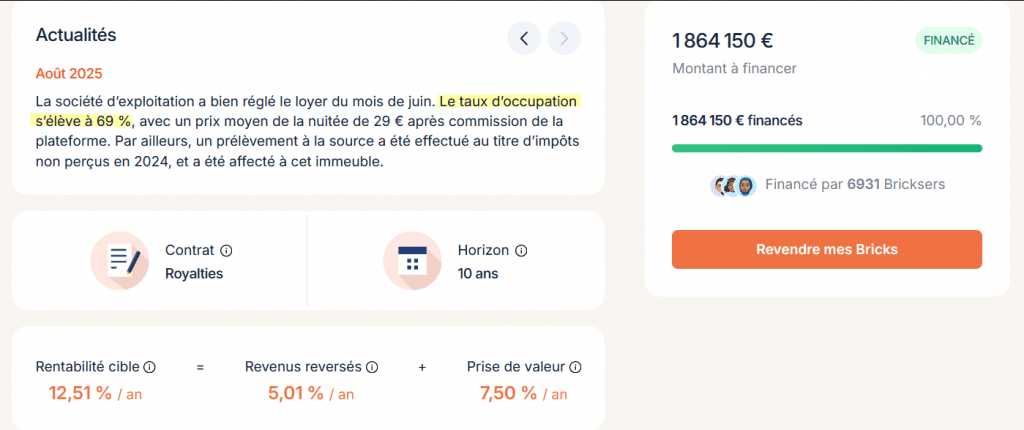
Task: Click the green funding progress bar
Action: pyautogui.click(x=826, y=148)
